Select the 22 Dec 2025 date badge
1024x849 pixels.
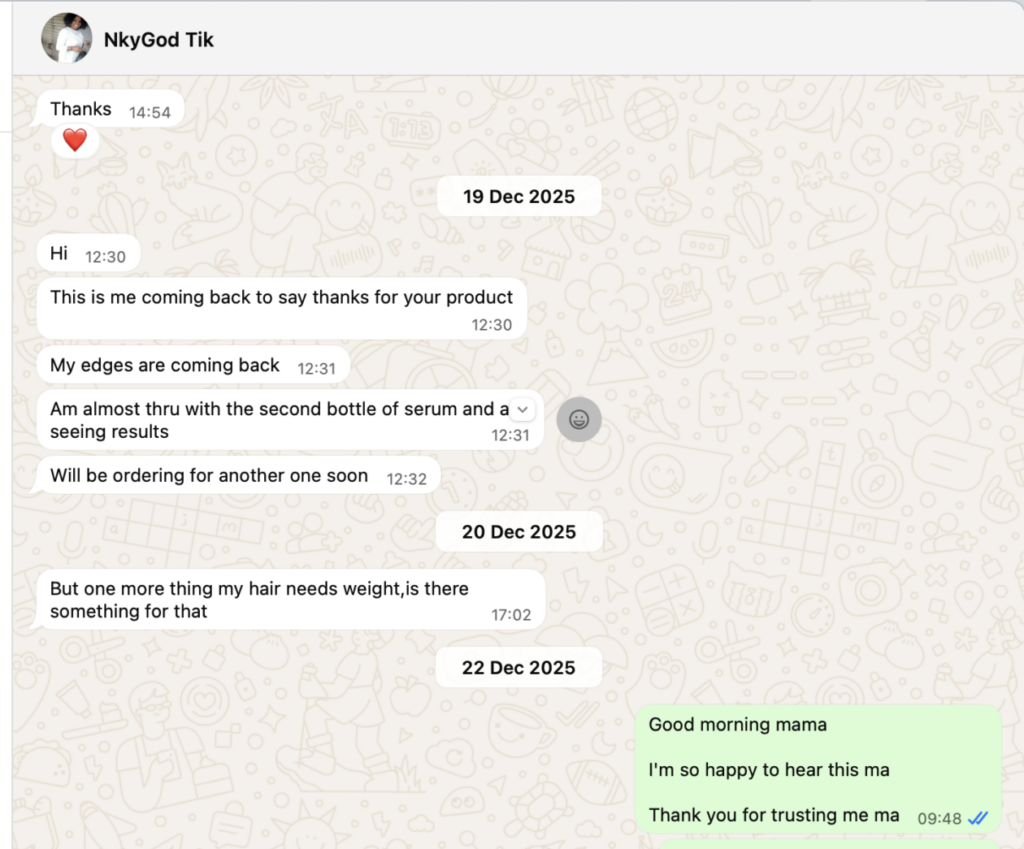[519, 667]
